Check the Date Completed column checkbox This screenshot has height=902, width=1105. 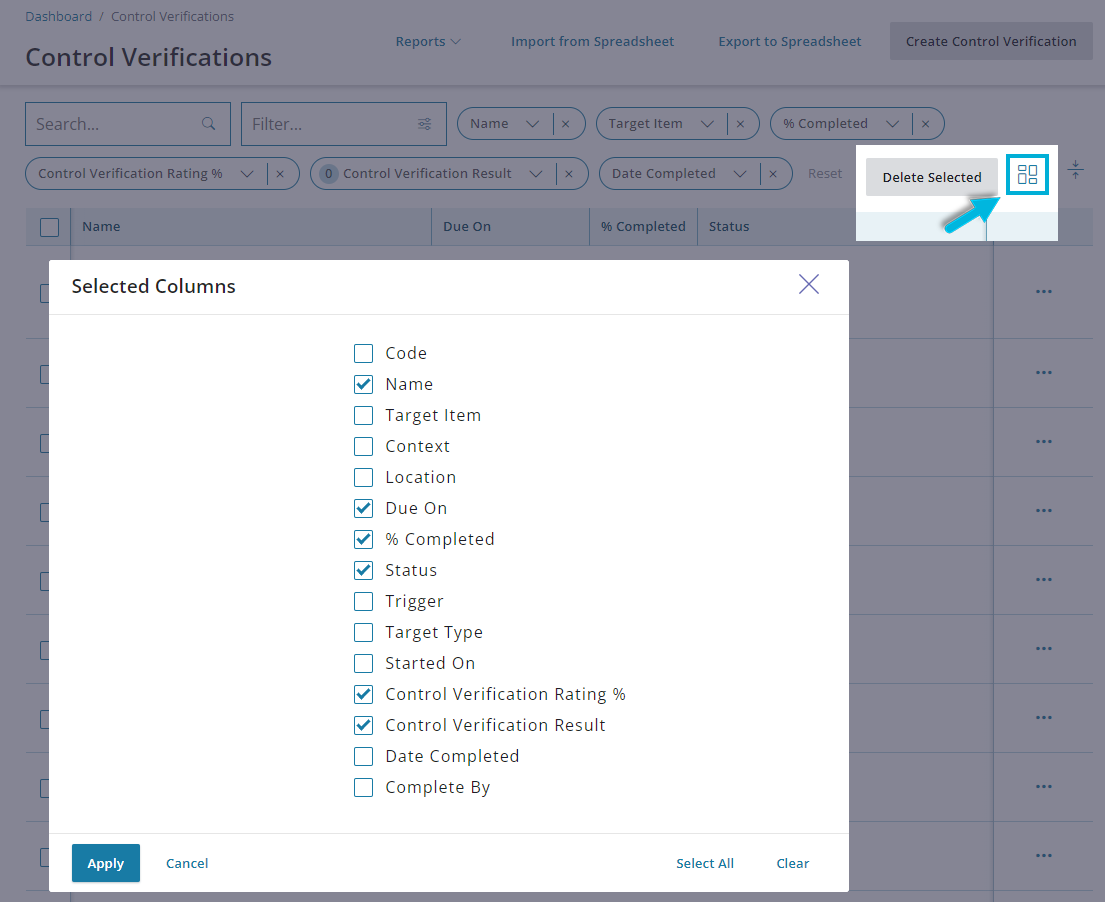[363, 756]
